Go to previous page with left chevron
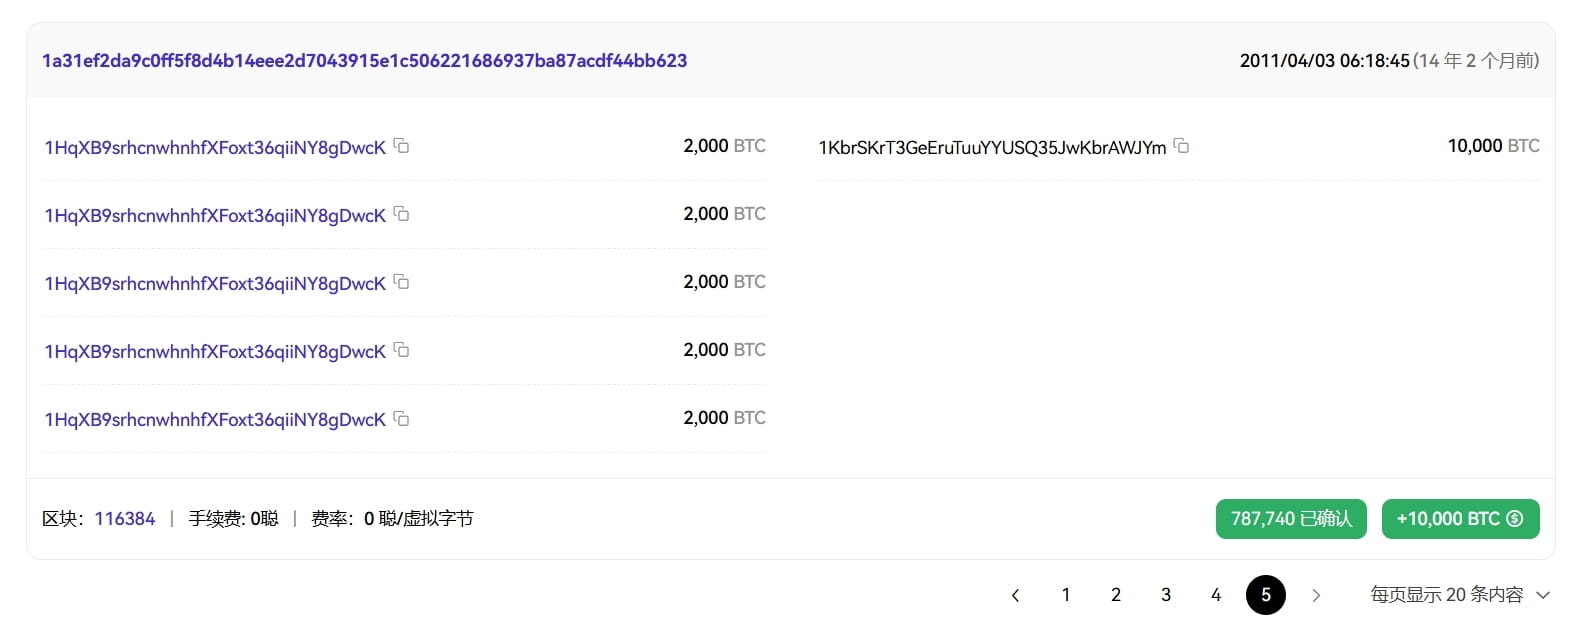1569x624 pixels. tap(1015, 595)
